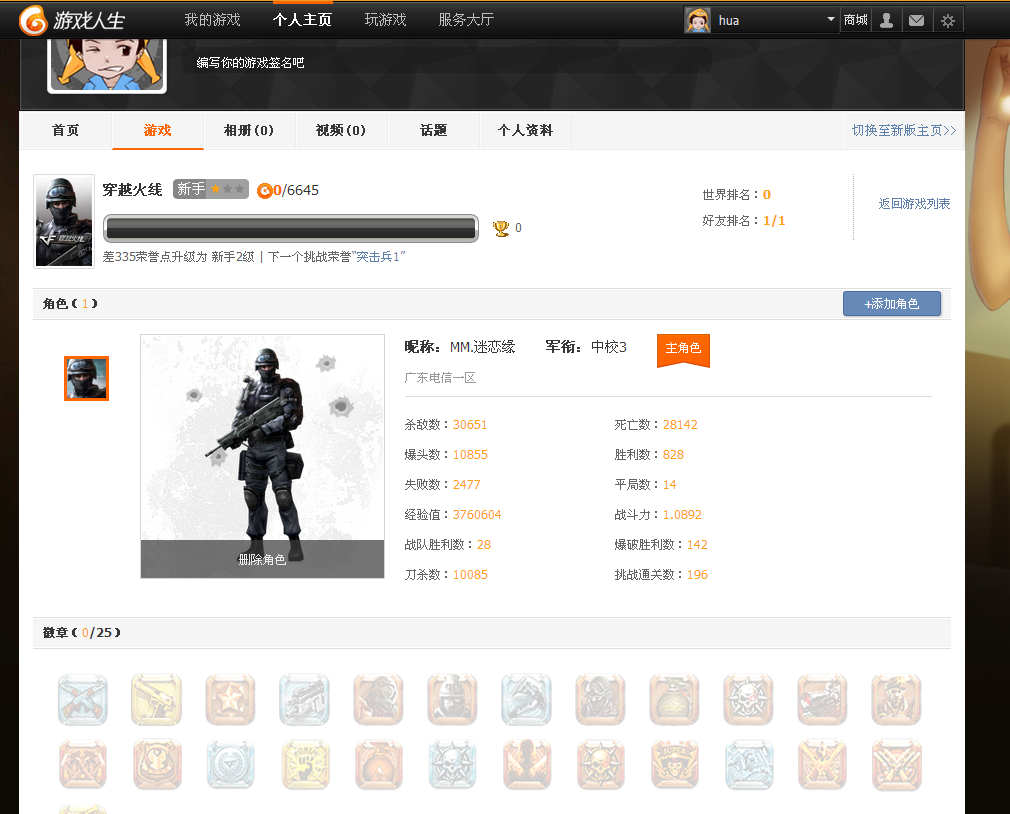Click the 新手 star rank badge
This screenshot has height=814, width=1010.
tap(211, 189)
